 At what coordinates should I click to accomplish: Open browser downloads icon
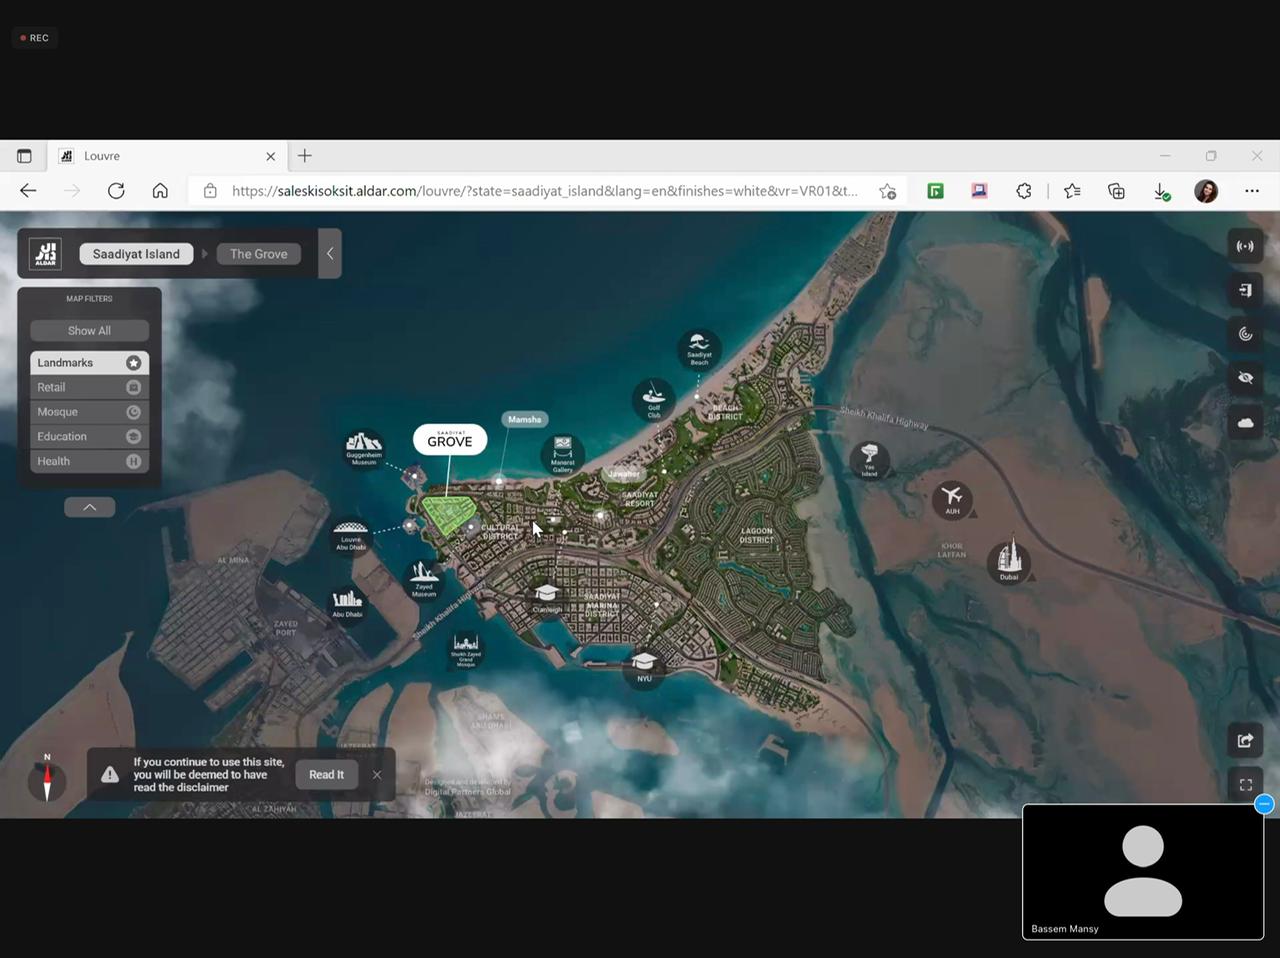[1161, 191]
